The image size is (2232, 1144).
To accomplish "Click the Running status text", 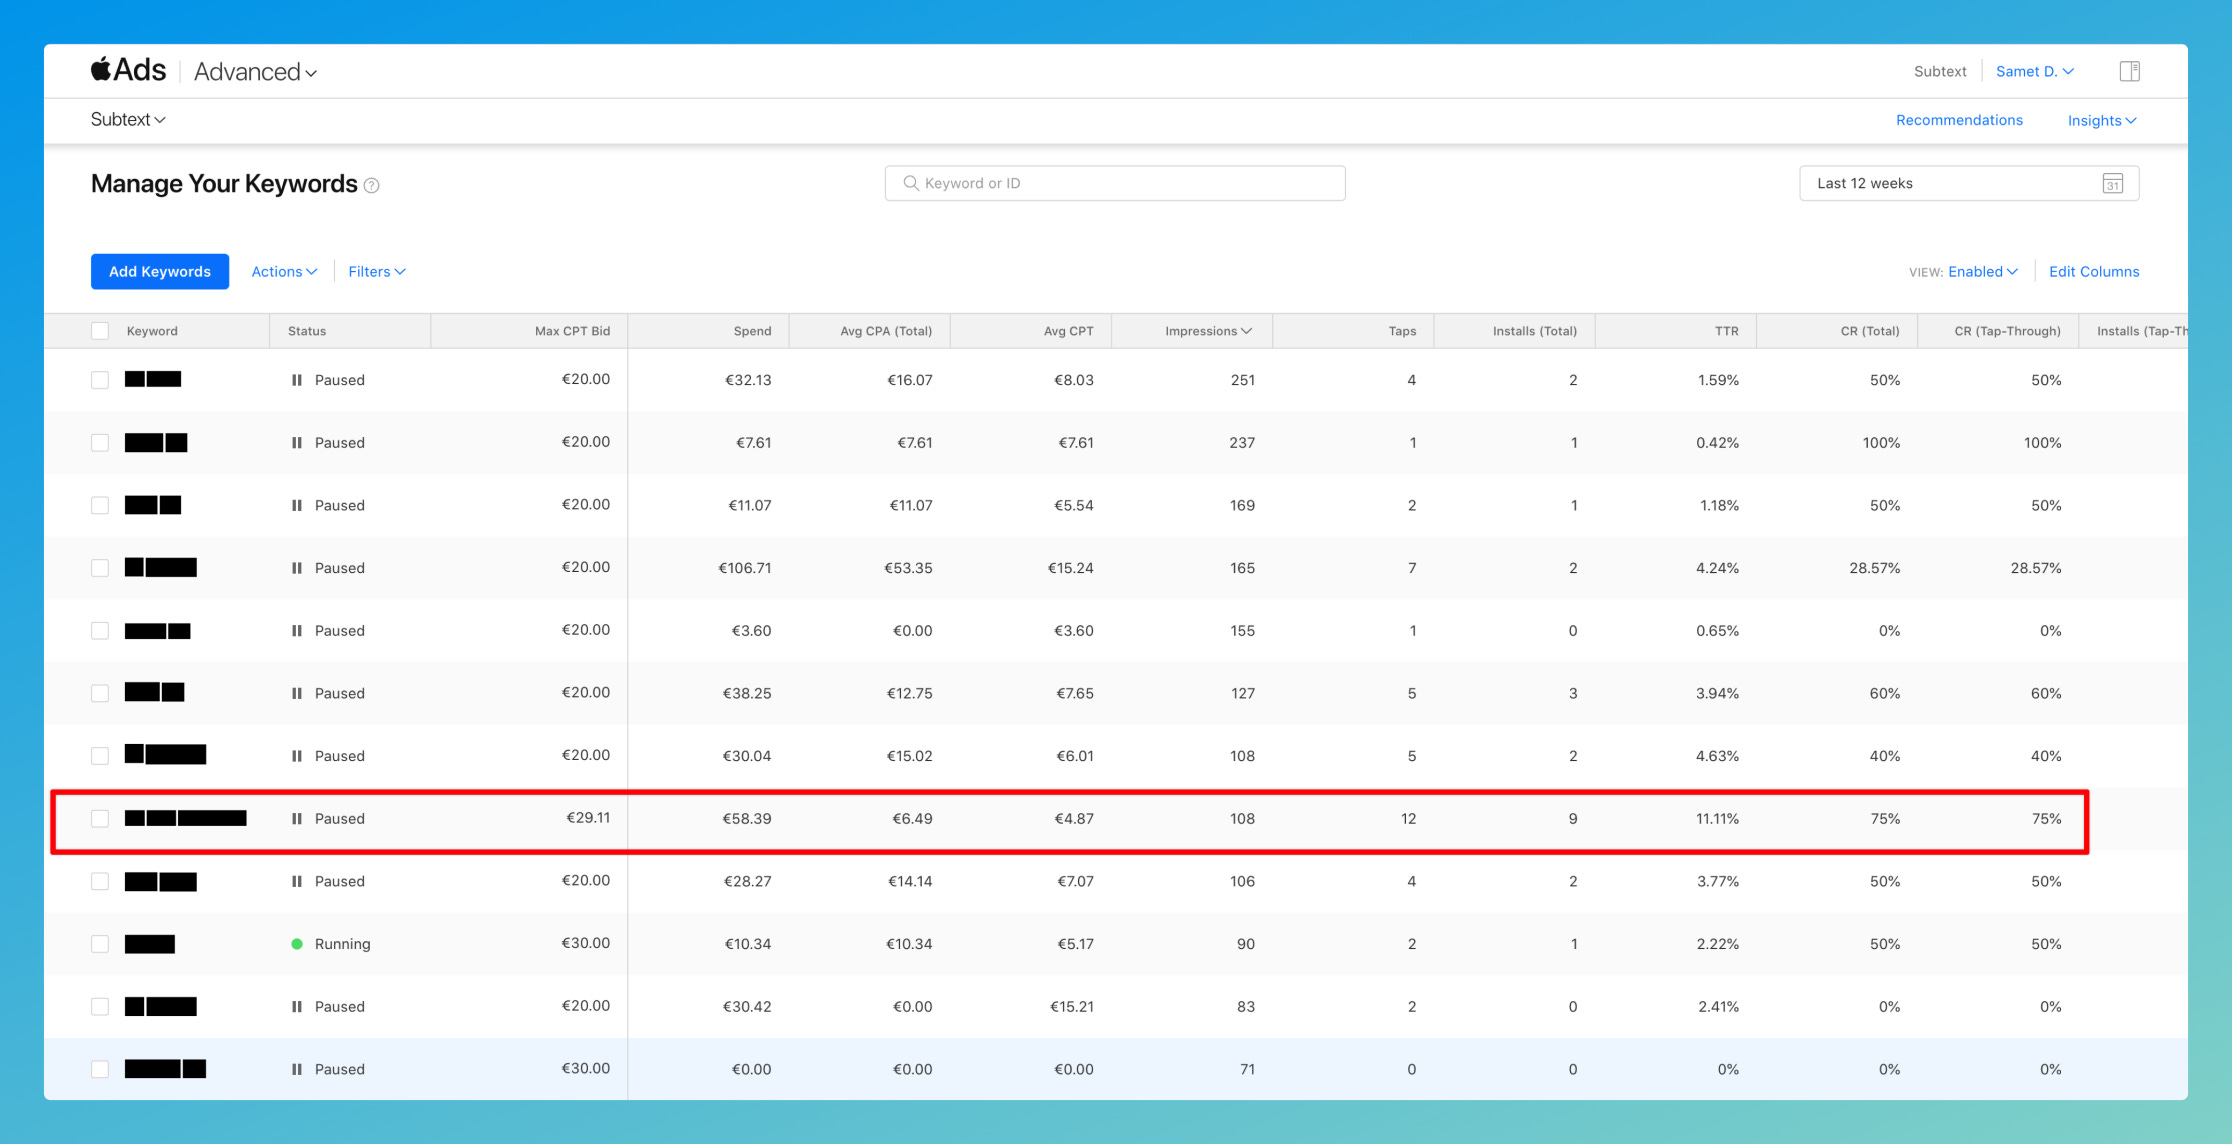I will tap(342, 944).
